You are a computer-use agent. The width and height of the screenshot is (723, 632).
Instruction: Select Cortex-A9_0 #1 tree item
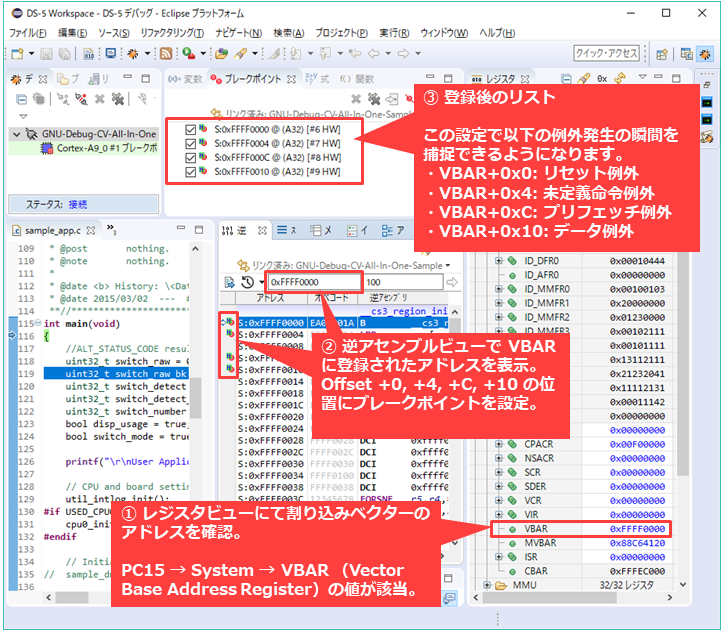point(99,148)
